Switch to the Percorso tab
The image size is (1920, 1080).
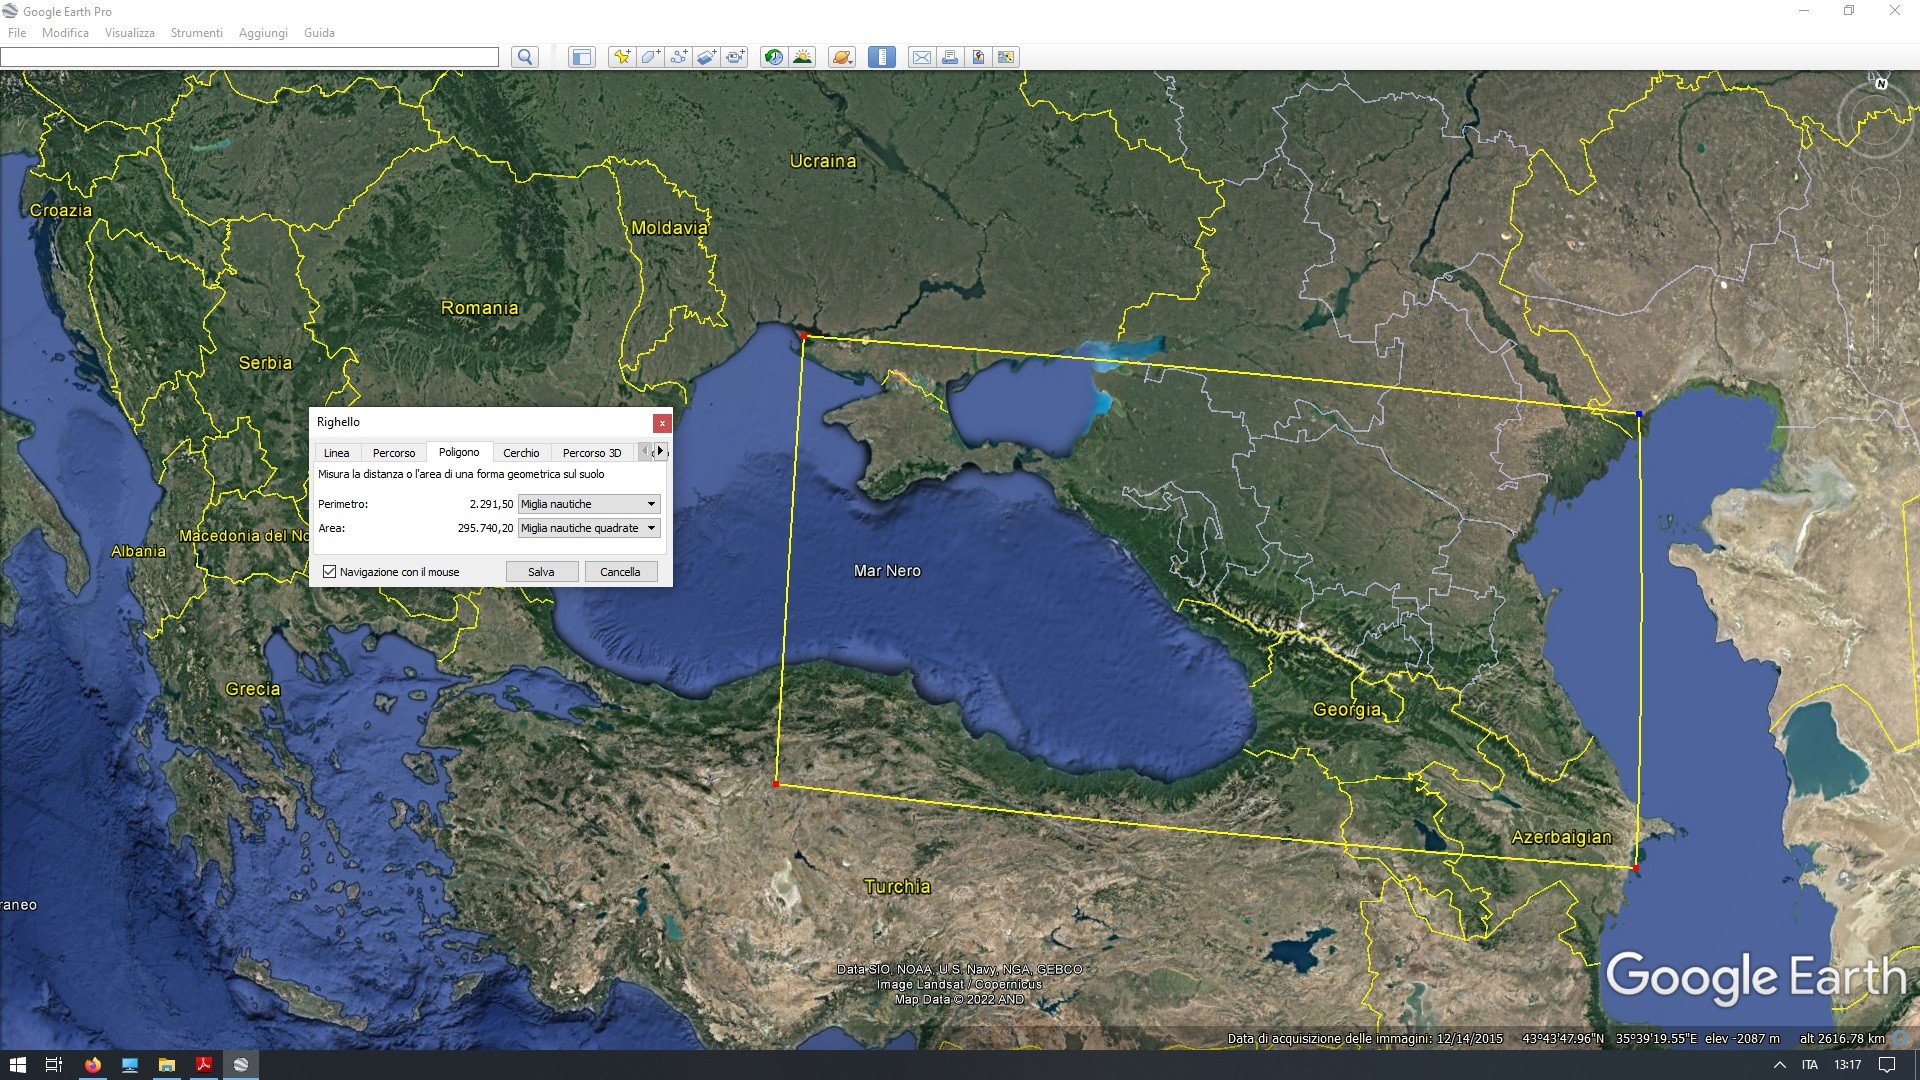[394, 453]
